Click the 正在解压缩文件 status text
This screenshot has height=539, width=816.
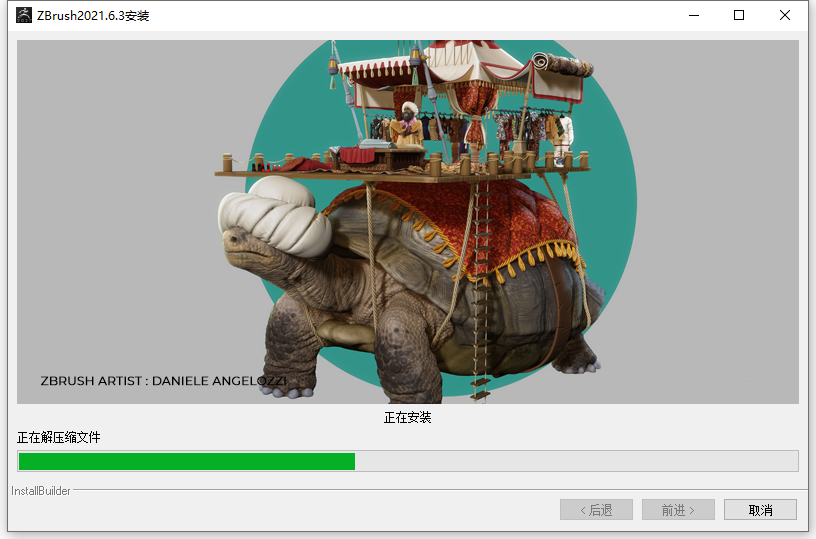pyautogui.click(x=59, y=437)
